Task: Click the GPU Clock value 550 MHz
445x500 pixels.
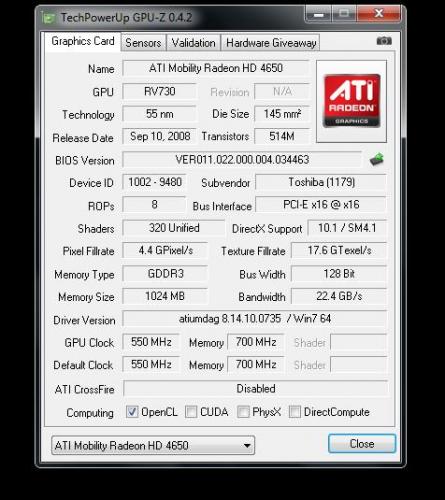Action: [151, 342]
